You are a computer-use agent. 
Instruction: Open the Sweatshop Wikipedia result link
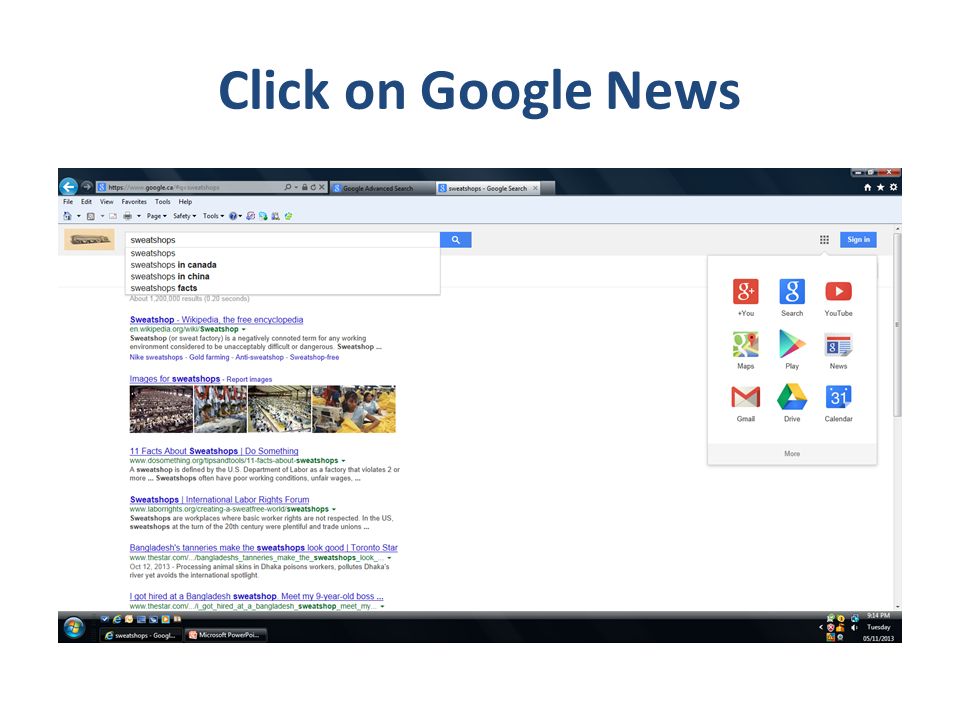point(216,320)
